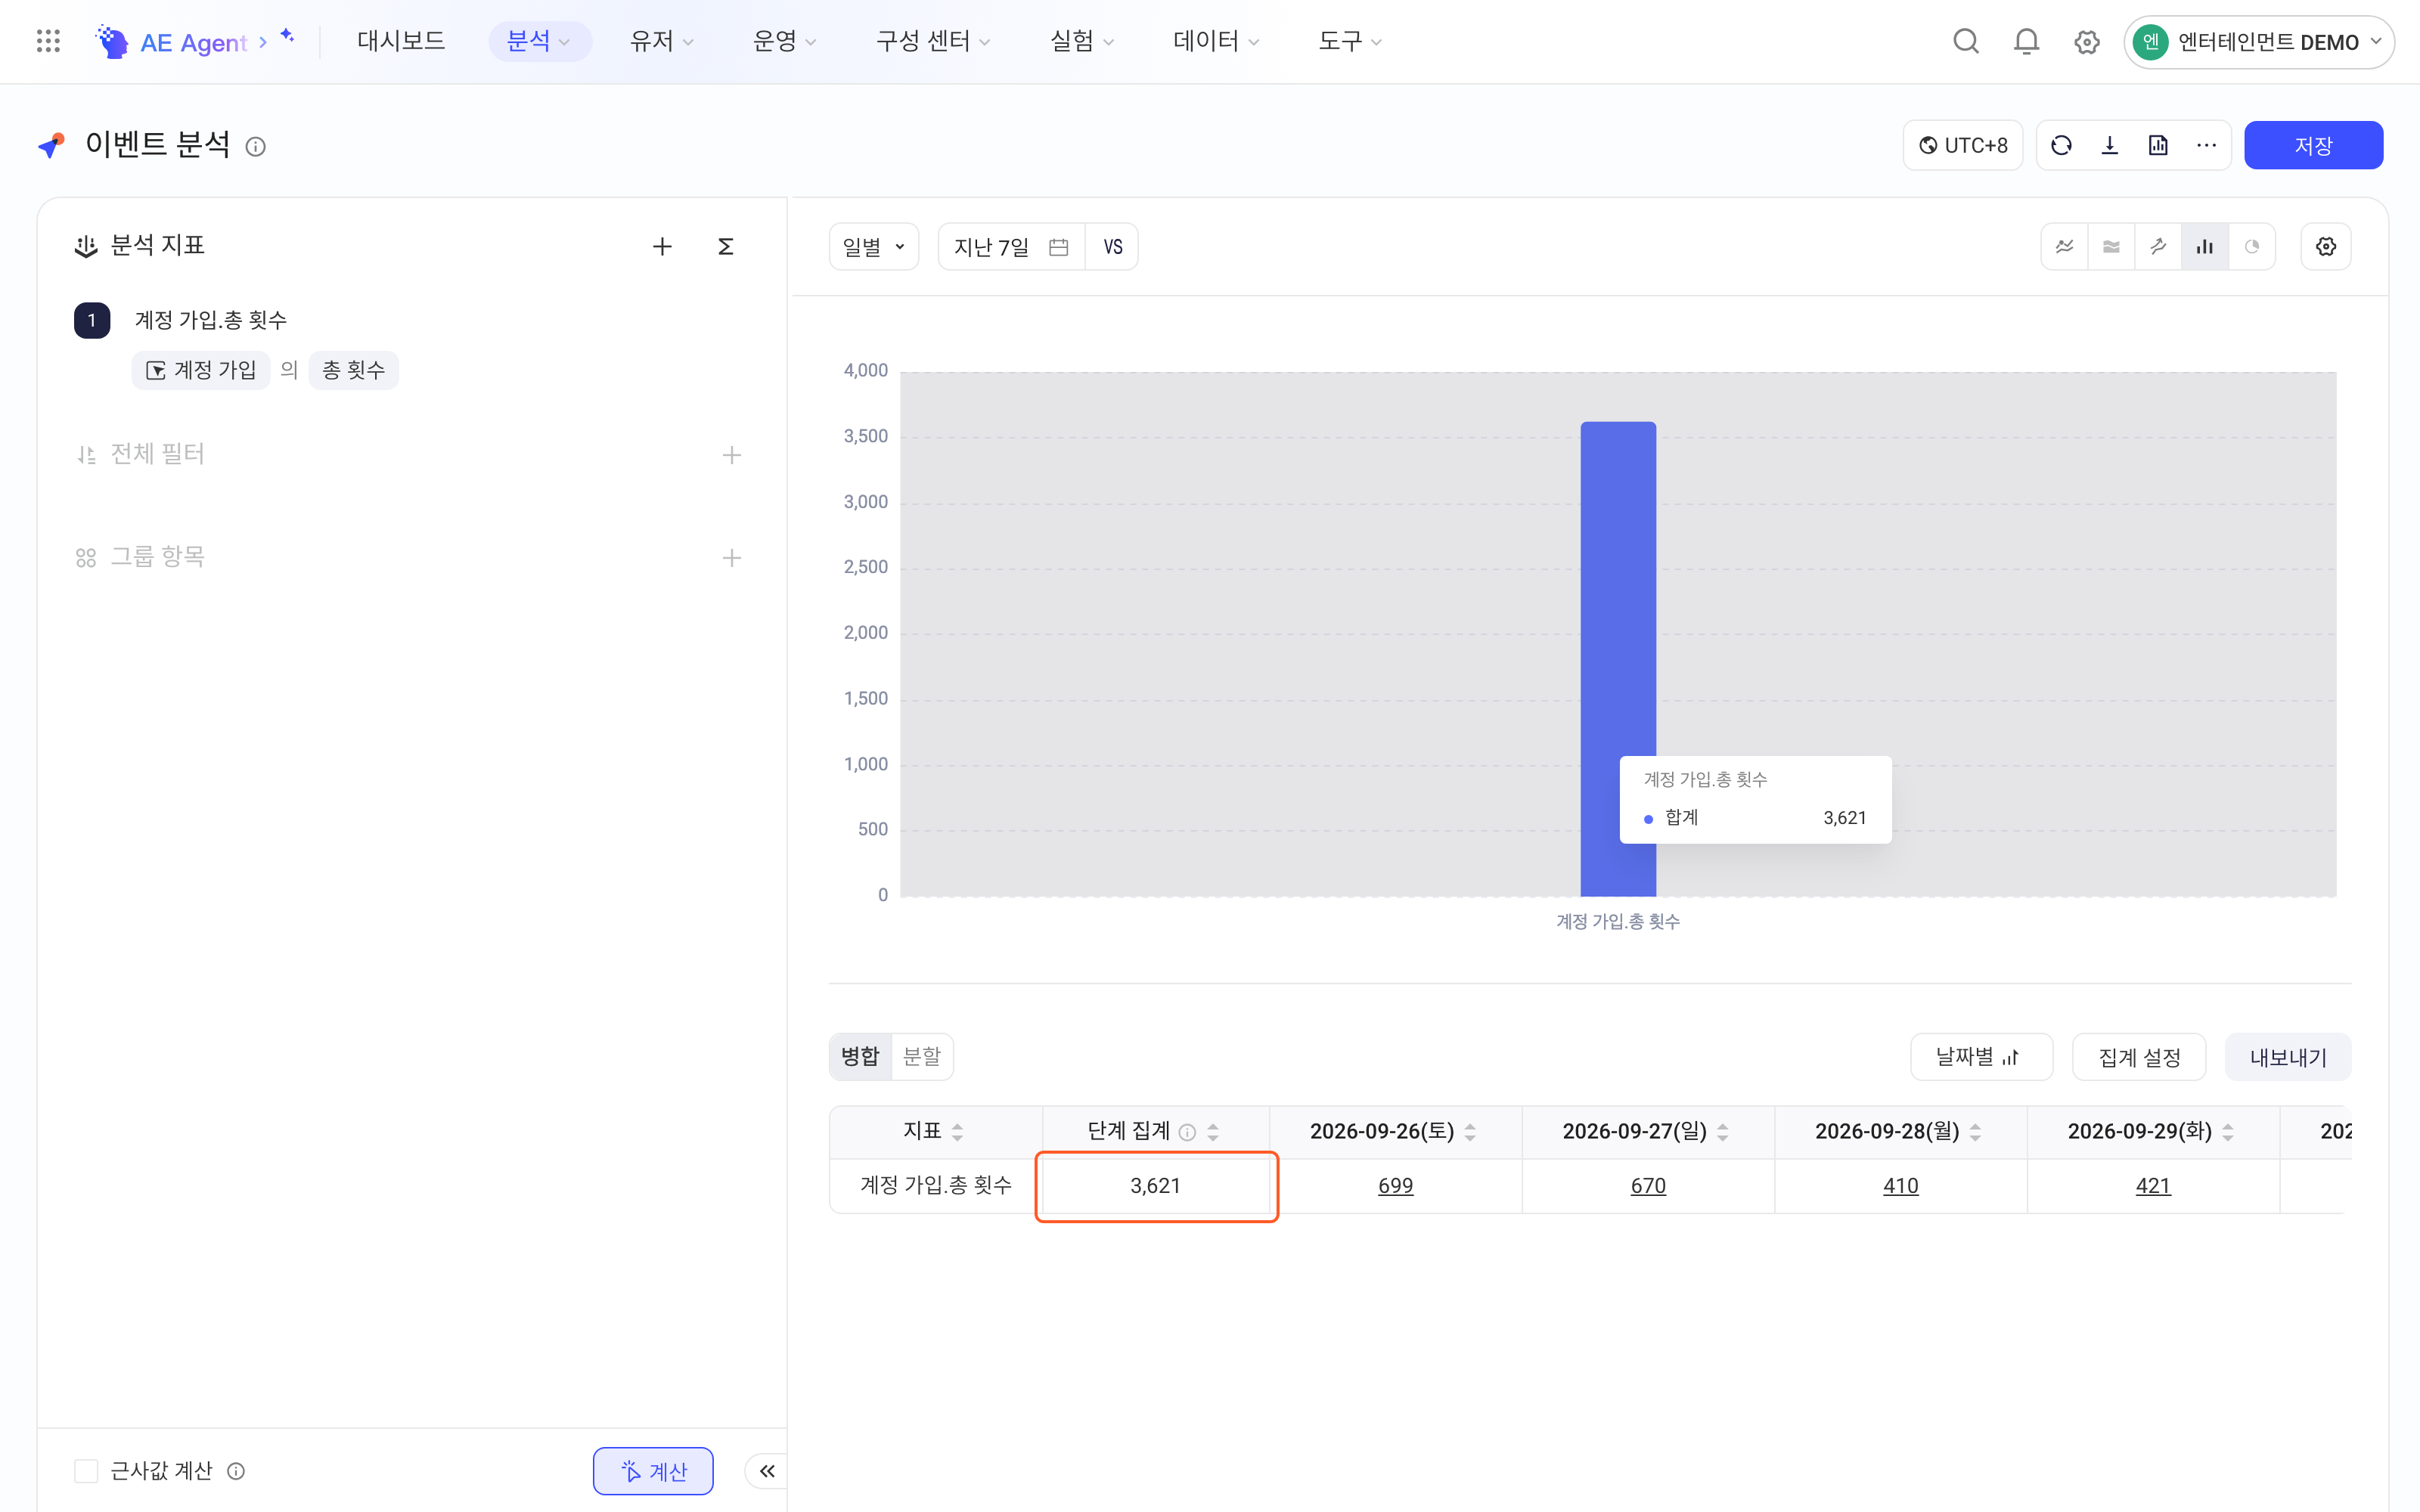
Task: Add a group item with plus
Action: (x=732, y=557)
